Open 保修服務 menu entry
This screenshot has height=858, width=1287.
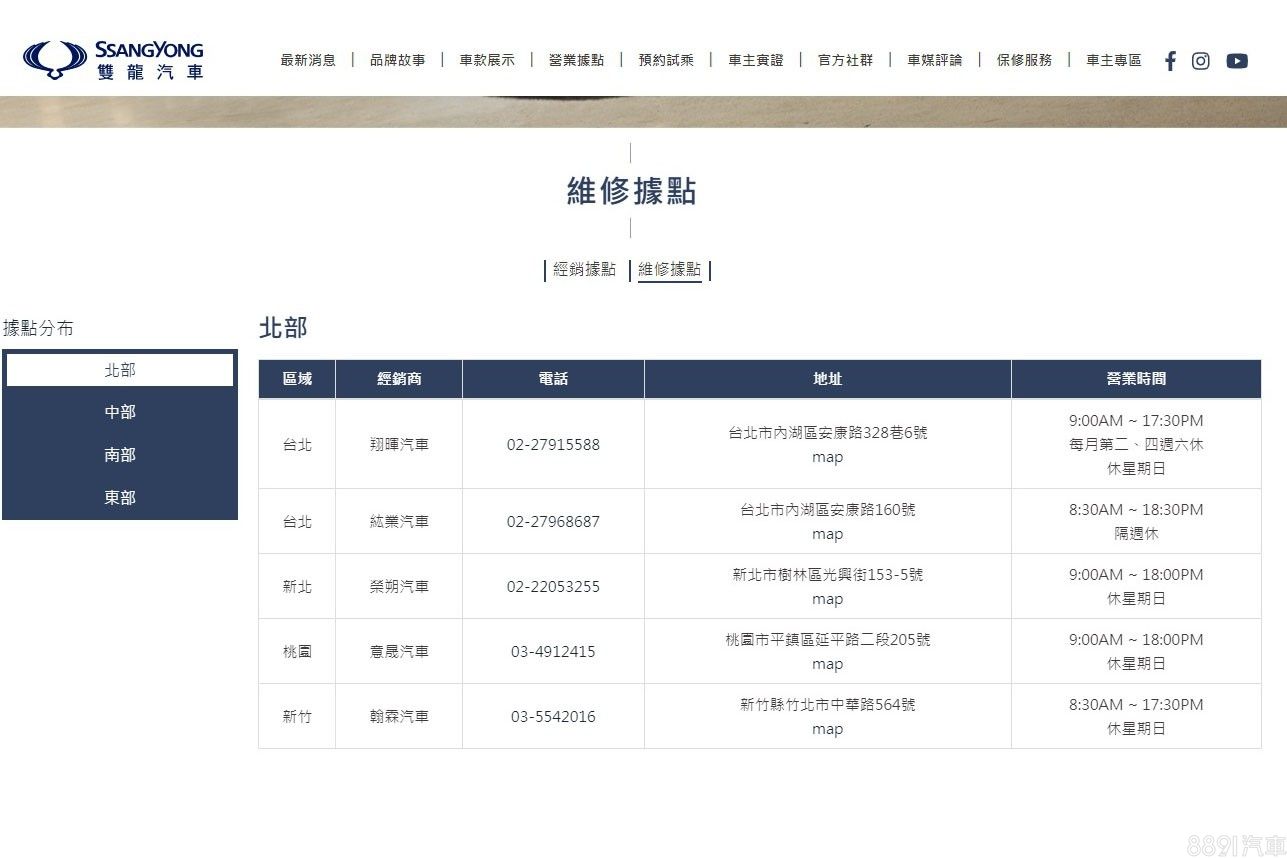[1024, 60]
